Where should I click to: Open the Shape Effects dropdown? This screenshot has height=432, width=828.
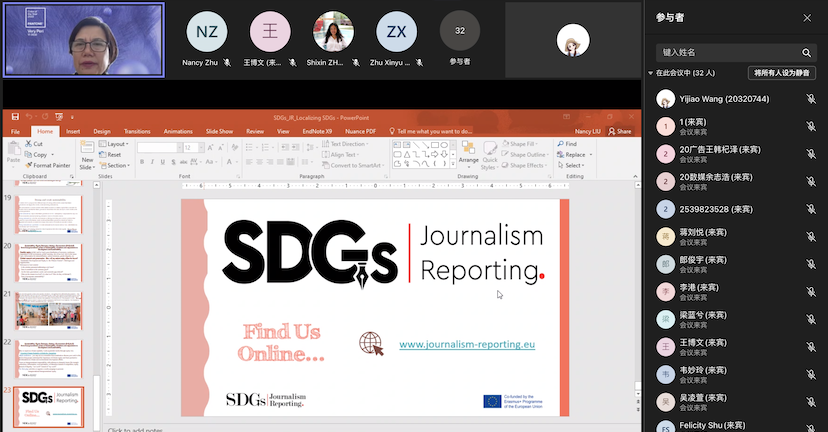[x=525, y=165]
